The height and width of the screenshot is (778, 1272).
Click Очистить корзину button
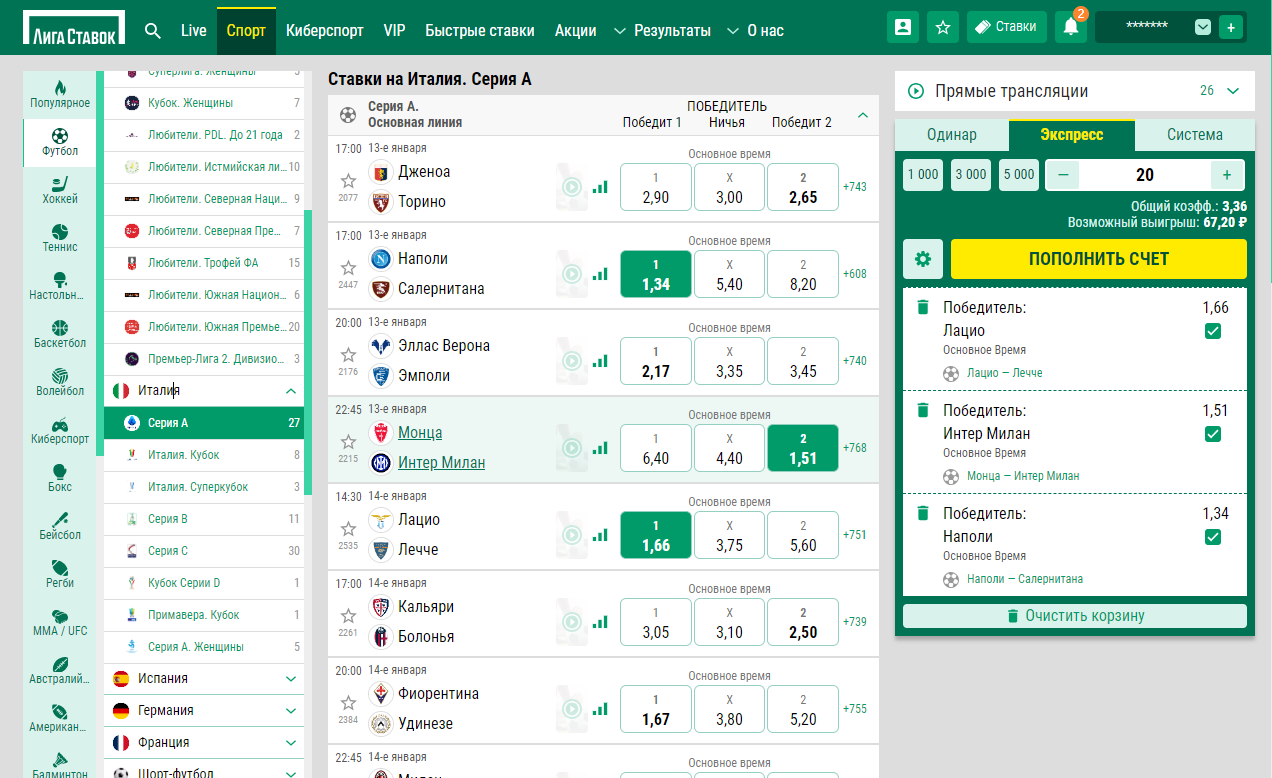click(x=1075, y=616)
